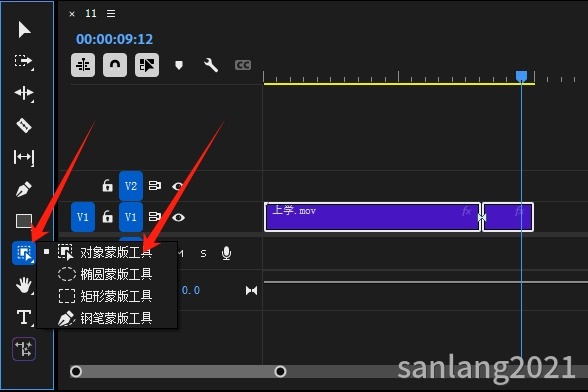Open sequence 11 panel menu

point(111,14)
